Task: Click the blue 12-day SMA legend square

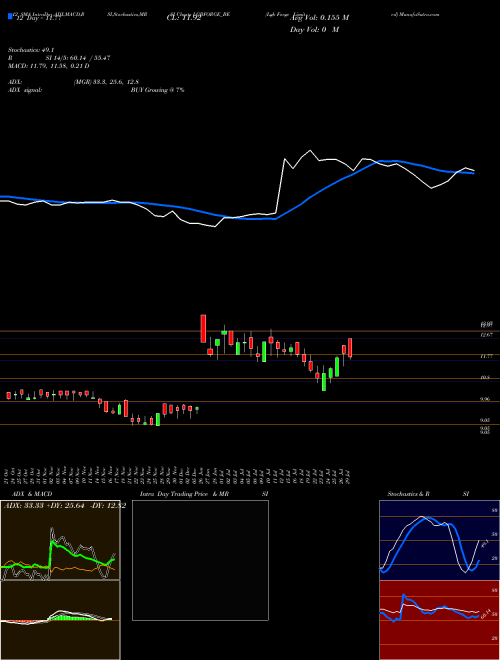Action: tap(10, 16)
